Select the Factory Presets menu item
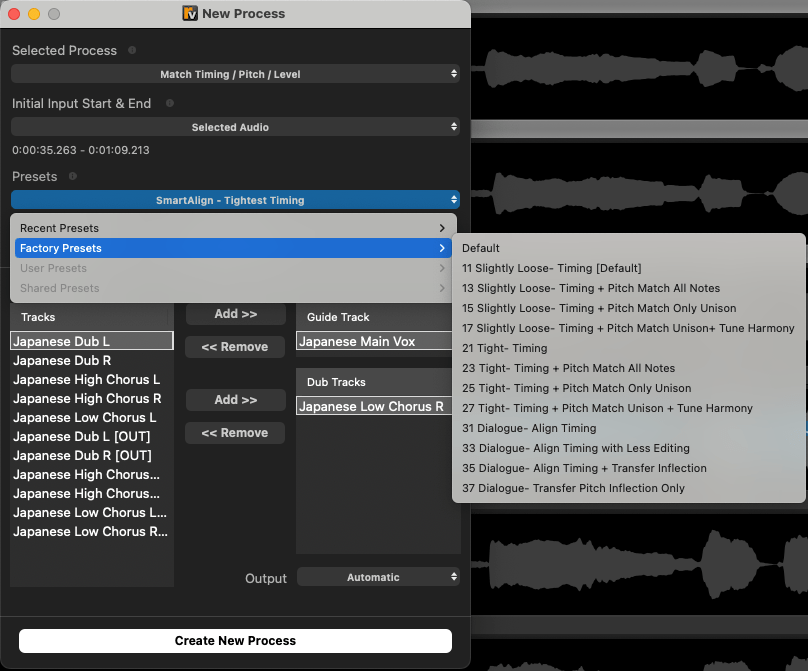Image resolution: width=808 pixels, height=671 pixels. click(233, 248)
